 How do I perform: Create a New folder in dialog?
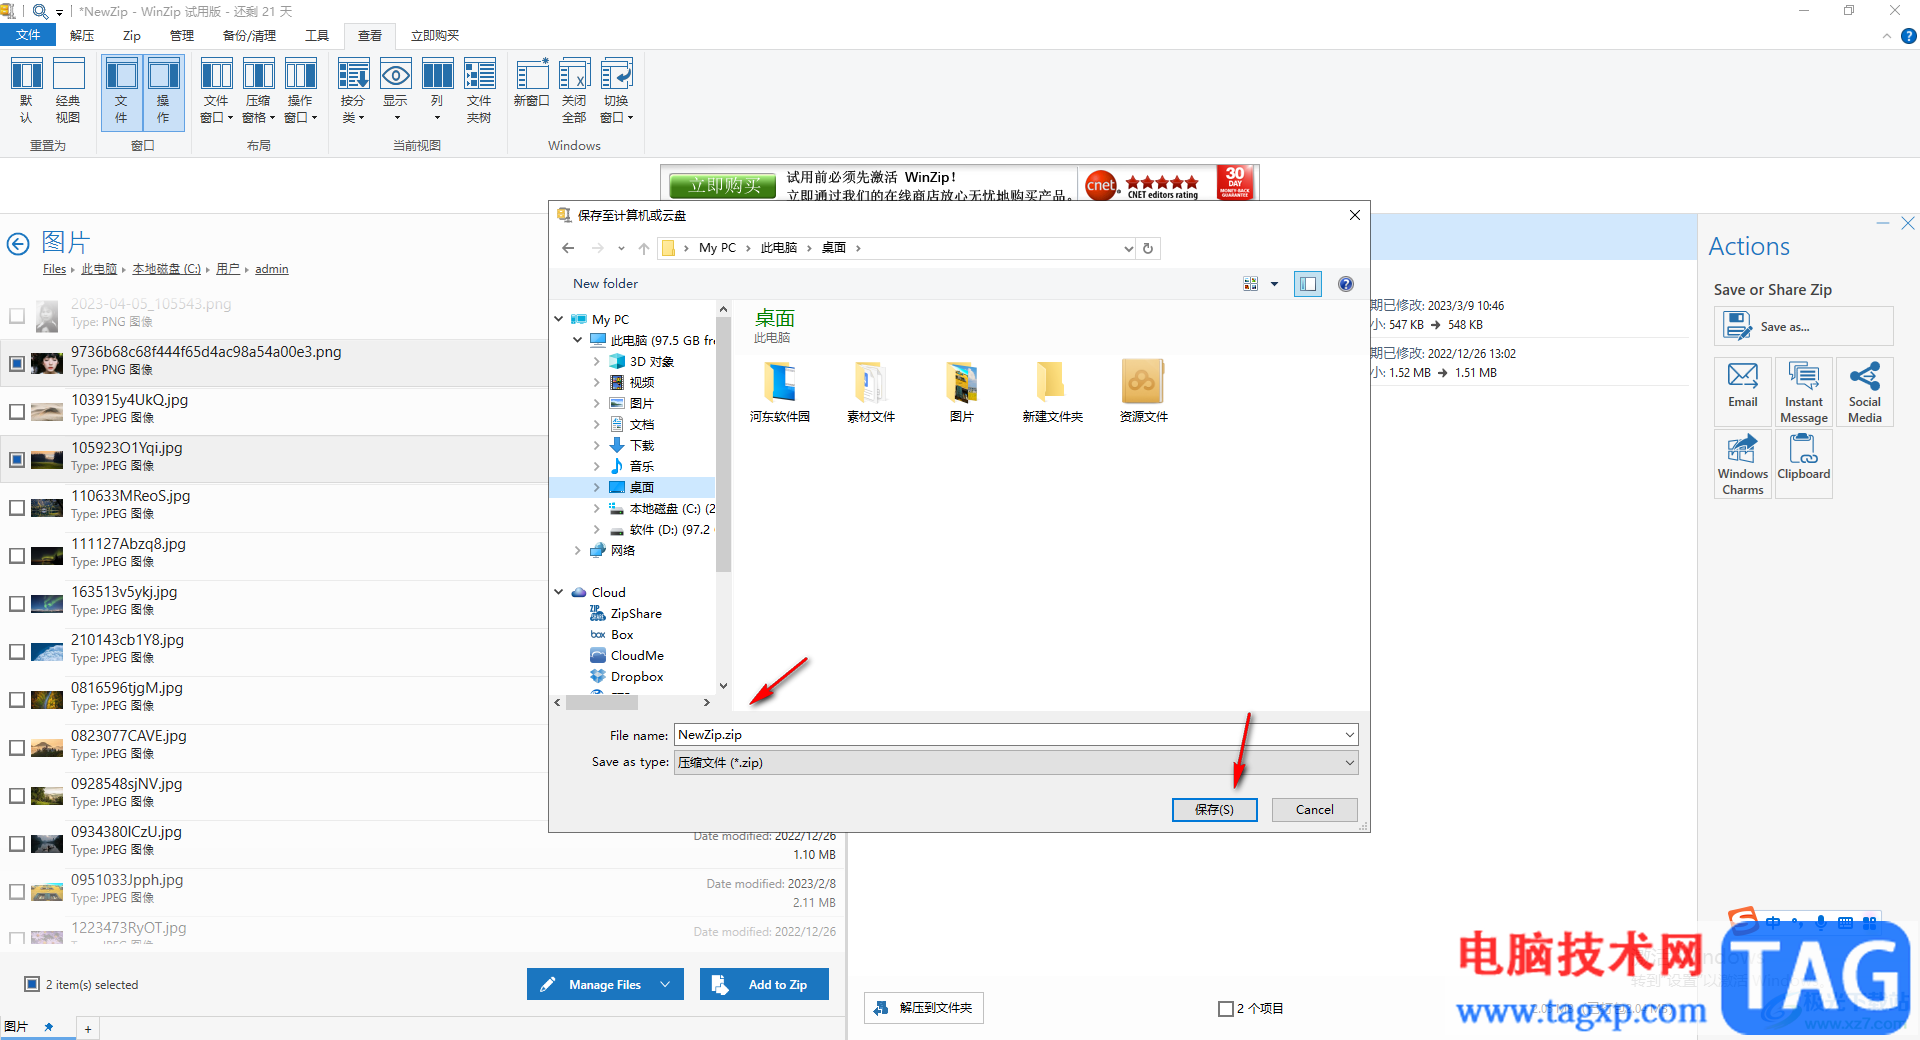click(x=605, y=284)
